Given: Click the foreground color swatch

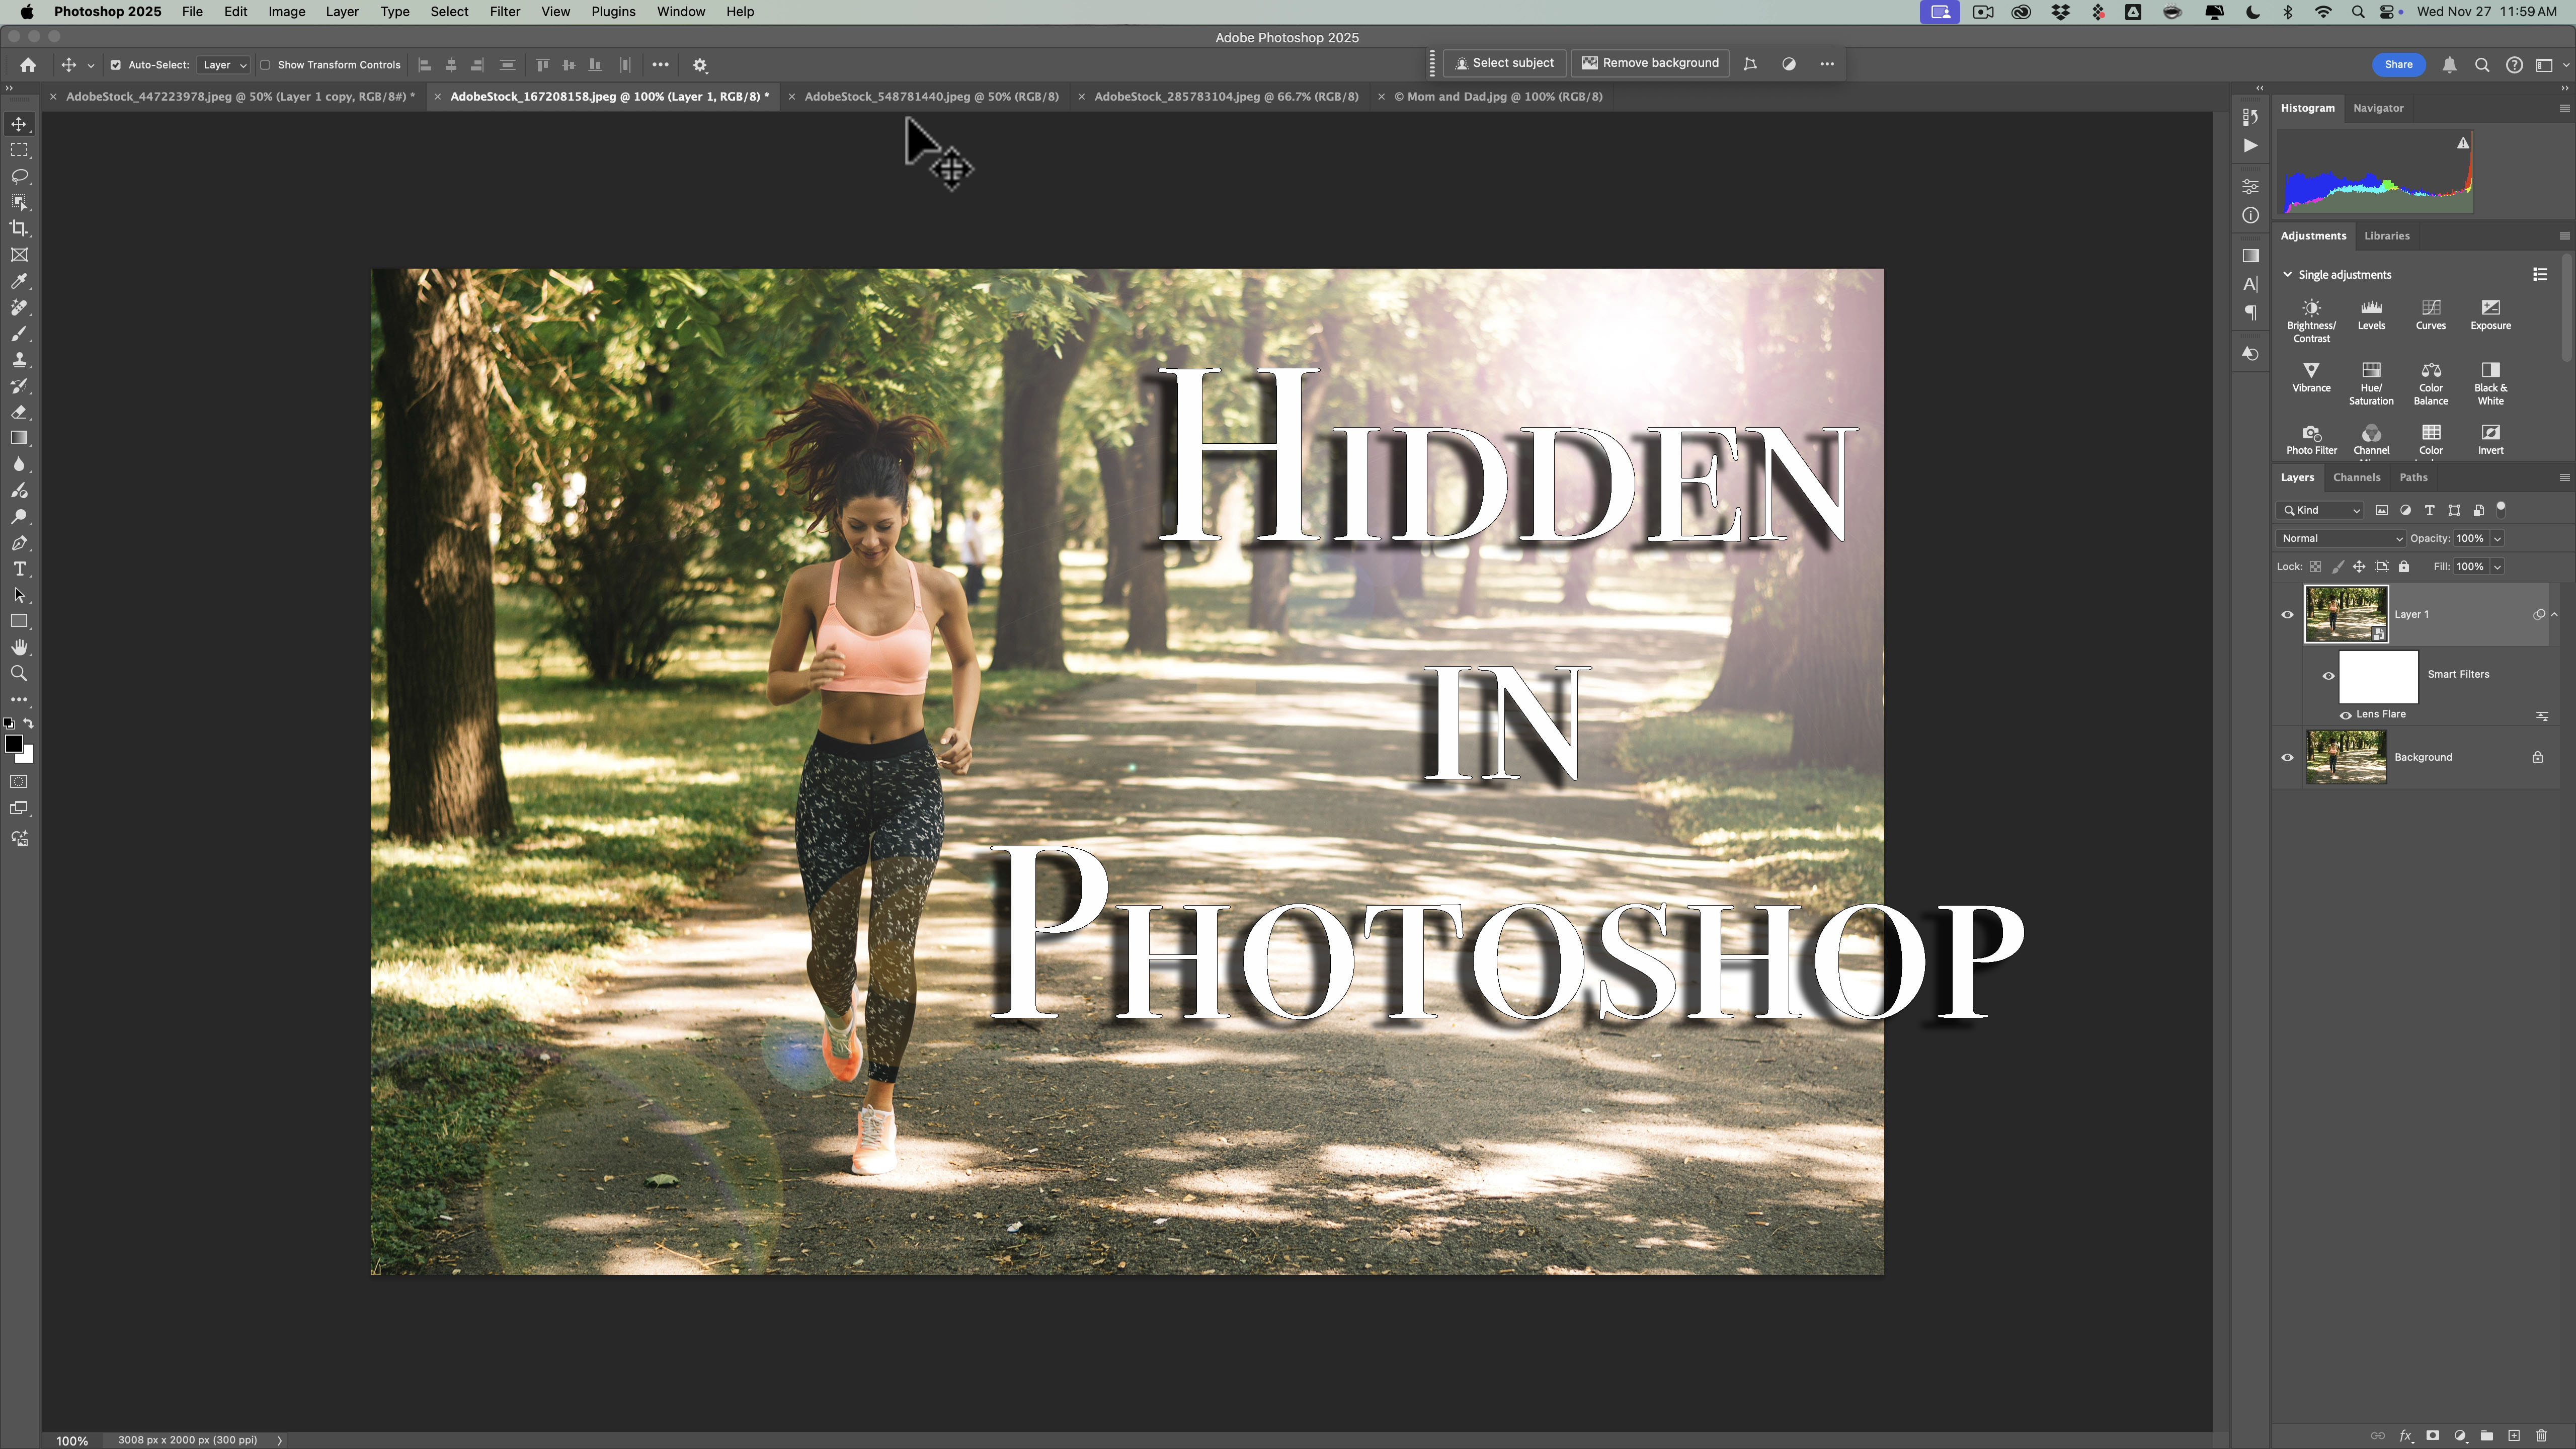Looking at the screenshot, I should (x=14, y=743).
